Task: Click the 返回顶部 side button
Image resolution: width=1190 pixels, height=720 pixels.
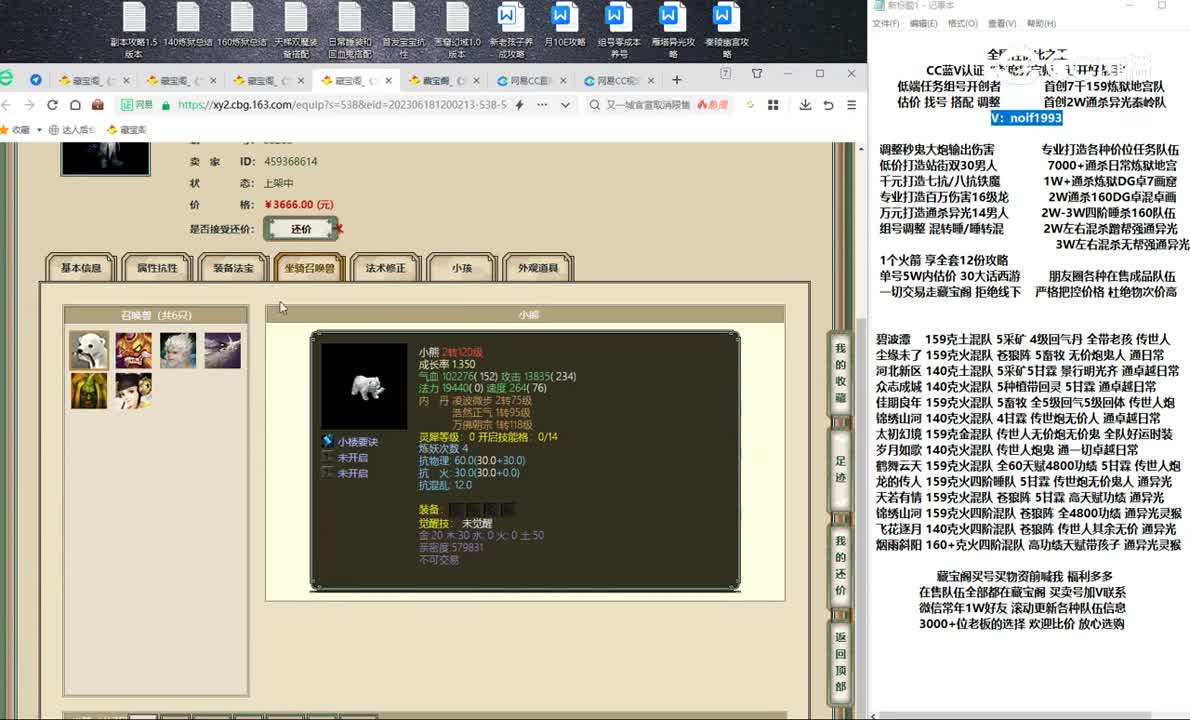Action: coord(840,661)
